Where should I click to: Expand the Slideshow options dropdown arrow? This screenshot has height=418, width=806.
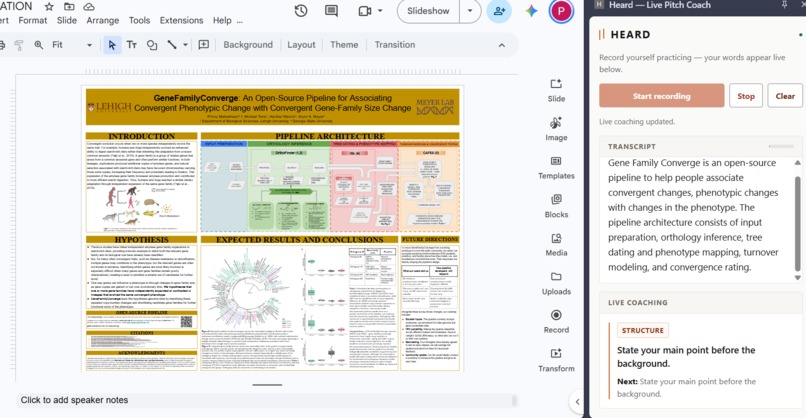[x=470, y=11]
